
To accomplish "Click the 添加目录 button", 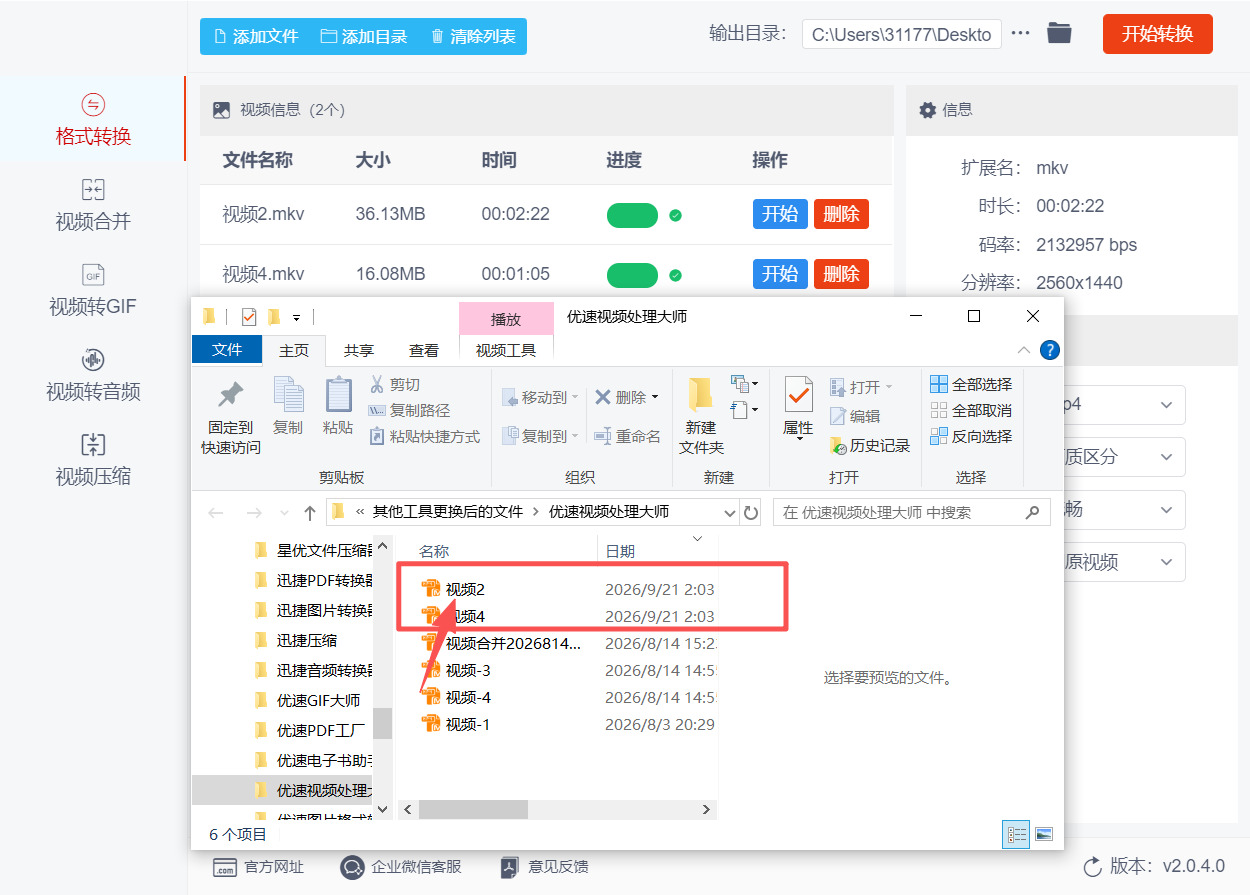I will [364, 36].
